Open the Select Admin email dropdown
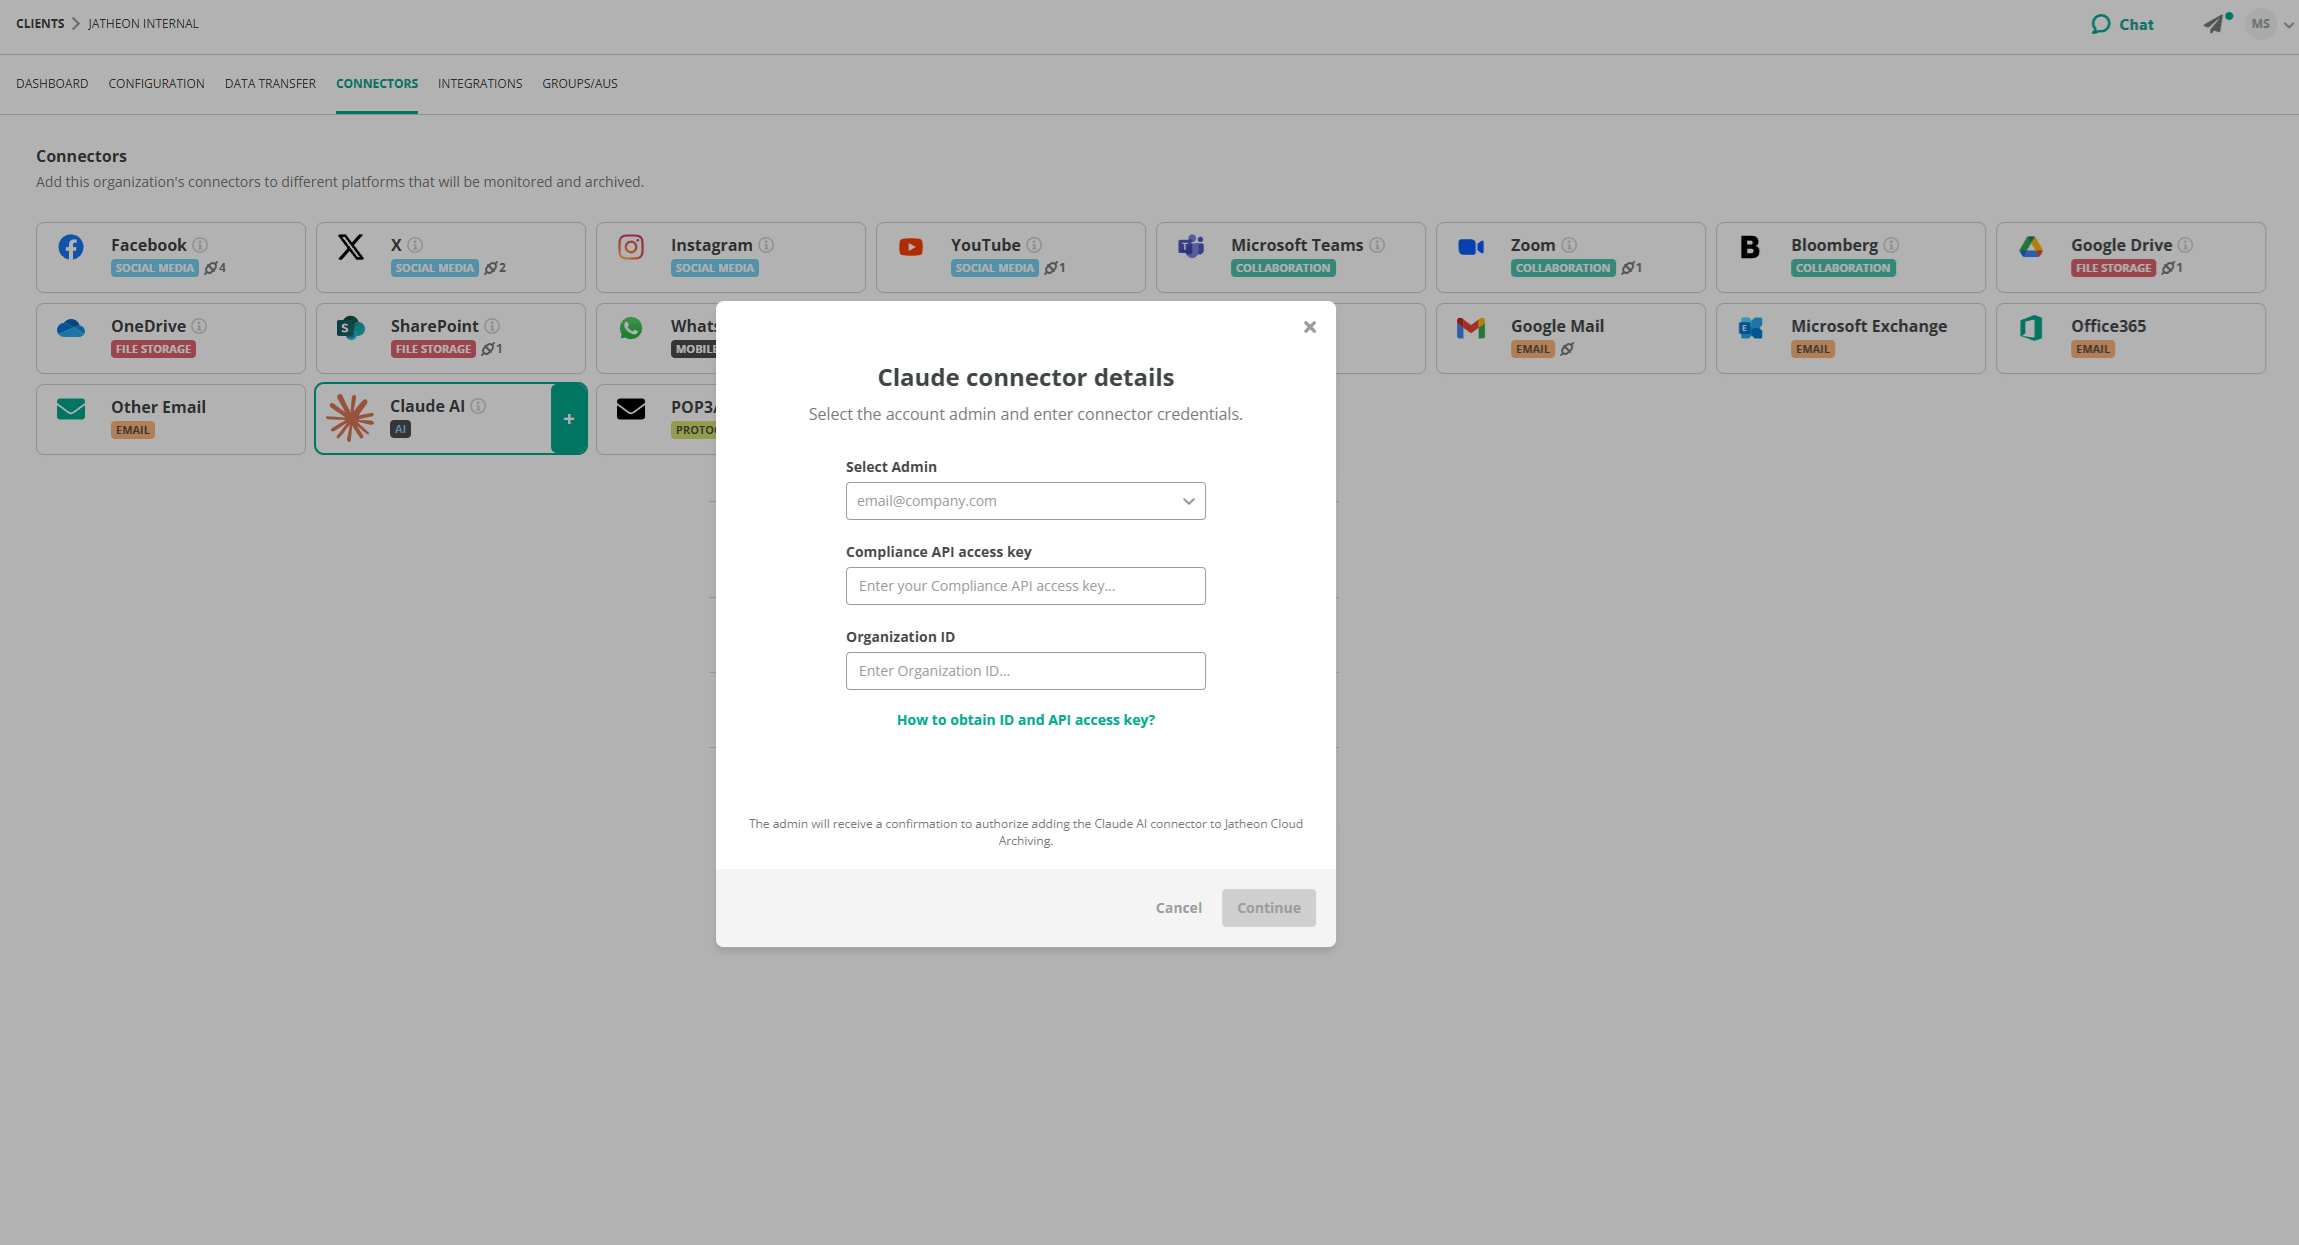The image size is (2299, 1245). [x=1025, y=501]
